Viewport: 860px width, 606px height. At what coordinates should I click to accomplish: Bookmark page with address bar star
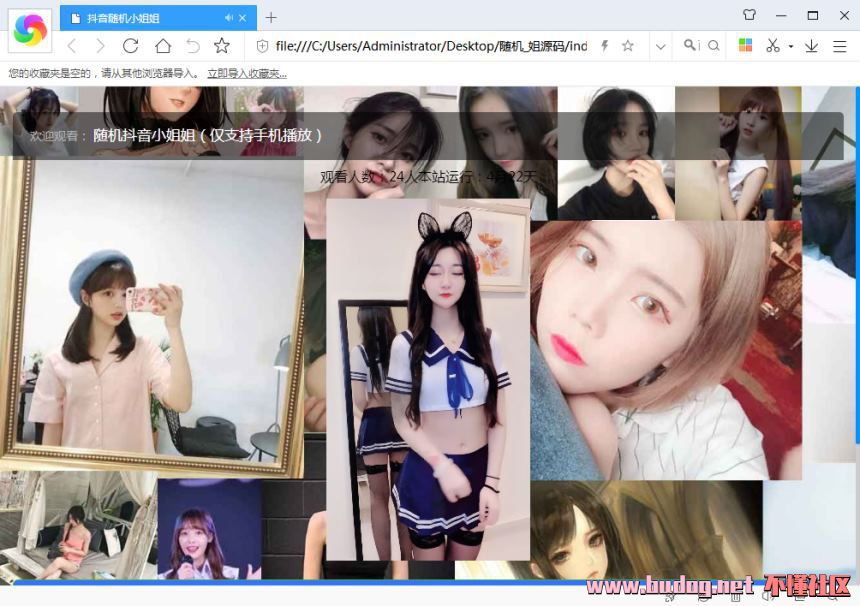pos(628,46)
